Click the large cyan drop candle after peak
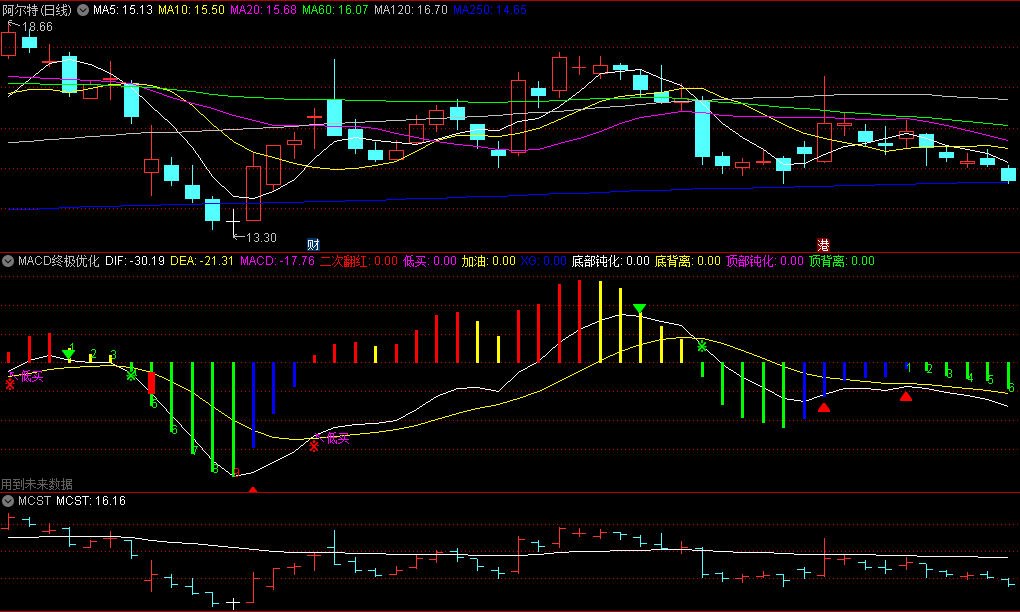This screenshot has height=612, width=1020. tap(703, 129)
